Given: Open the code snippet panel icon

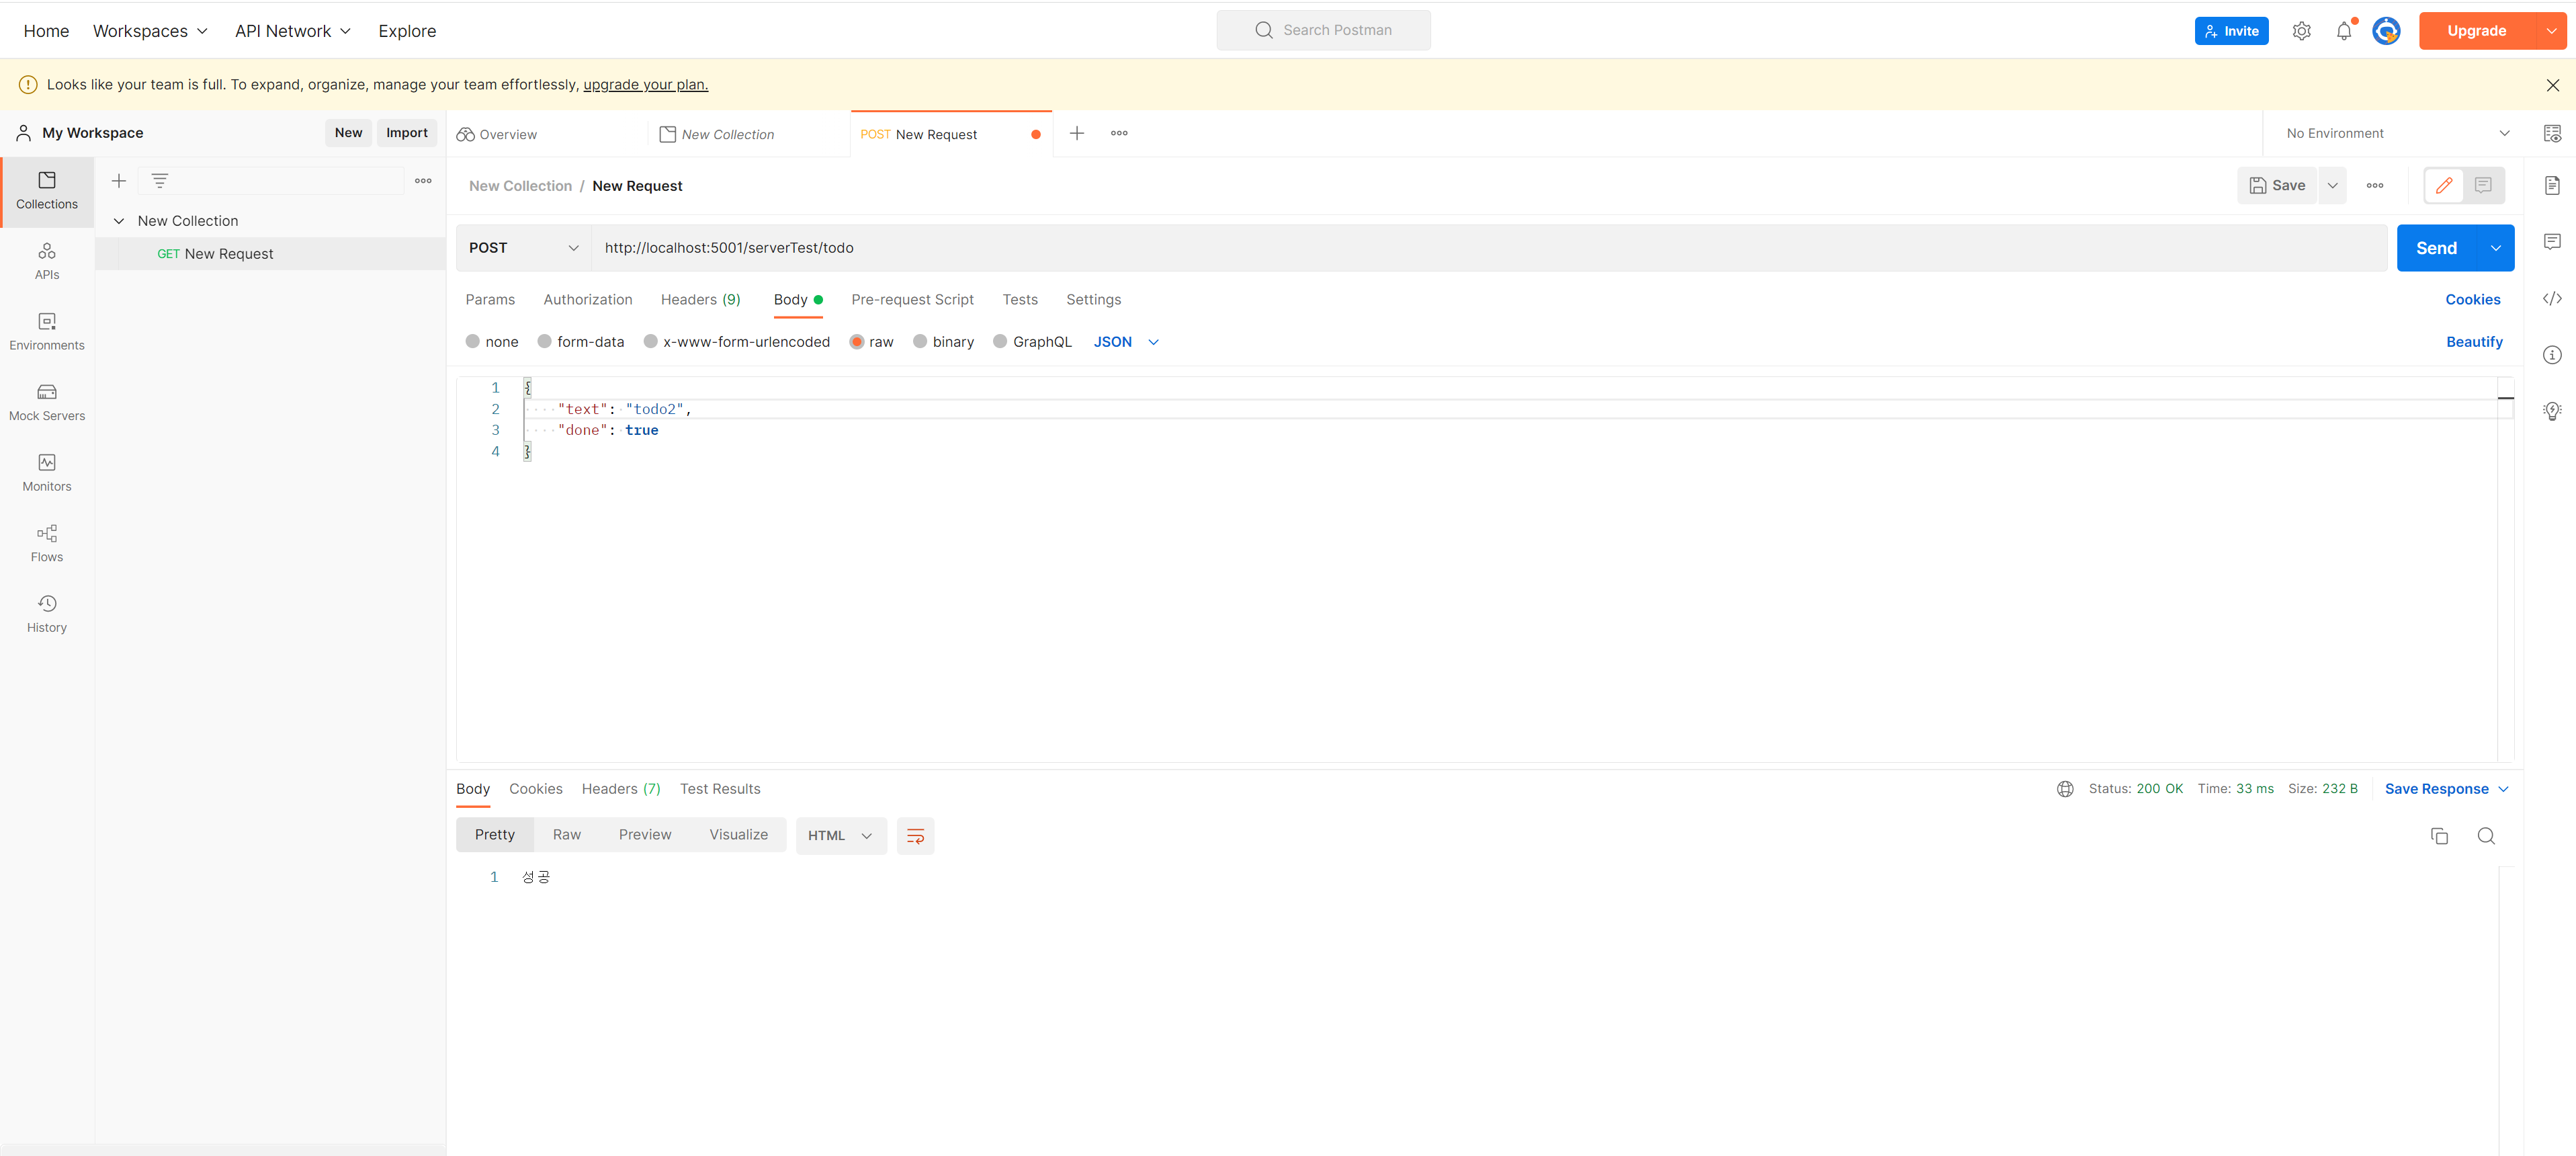Looking at the screenshot, I should (2551, 299).
